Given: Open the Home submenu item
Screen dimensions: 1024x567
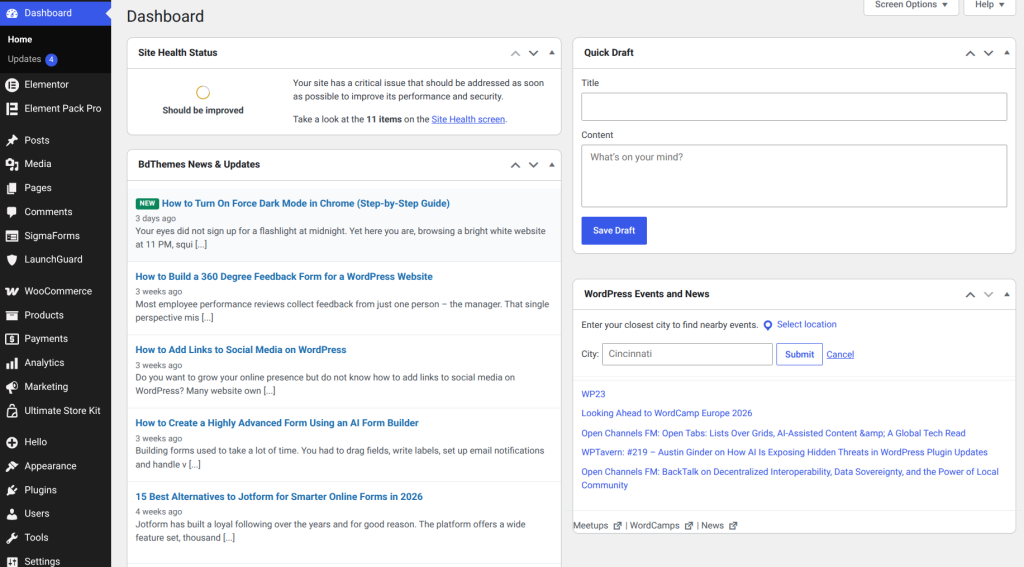Looking at the screenshot, I should click(x=20, y=40).
